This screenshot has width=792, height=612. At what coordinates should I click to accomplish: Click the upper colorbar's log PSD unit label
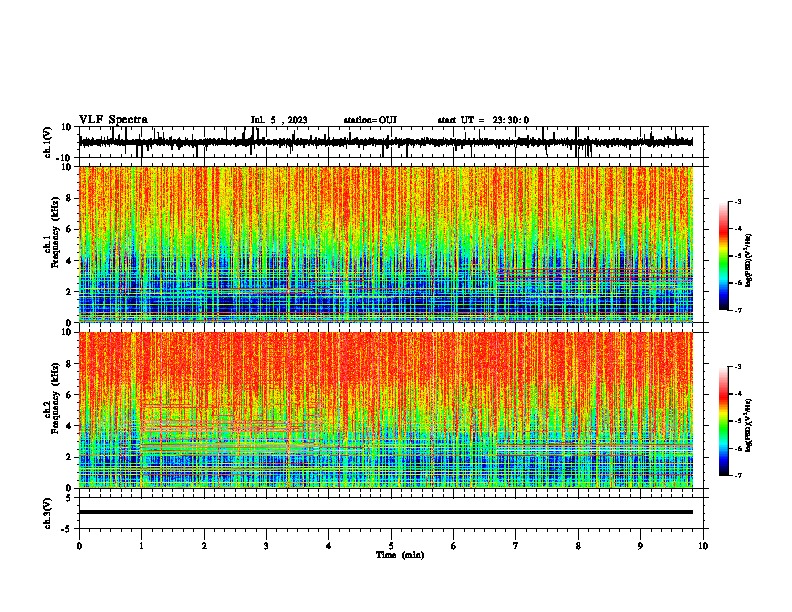coord(749,261)
